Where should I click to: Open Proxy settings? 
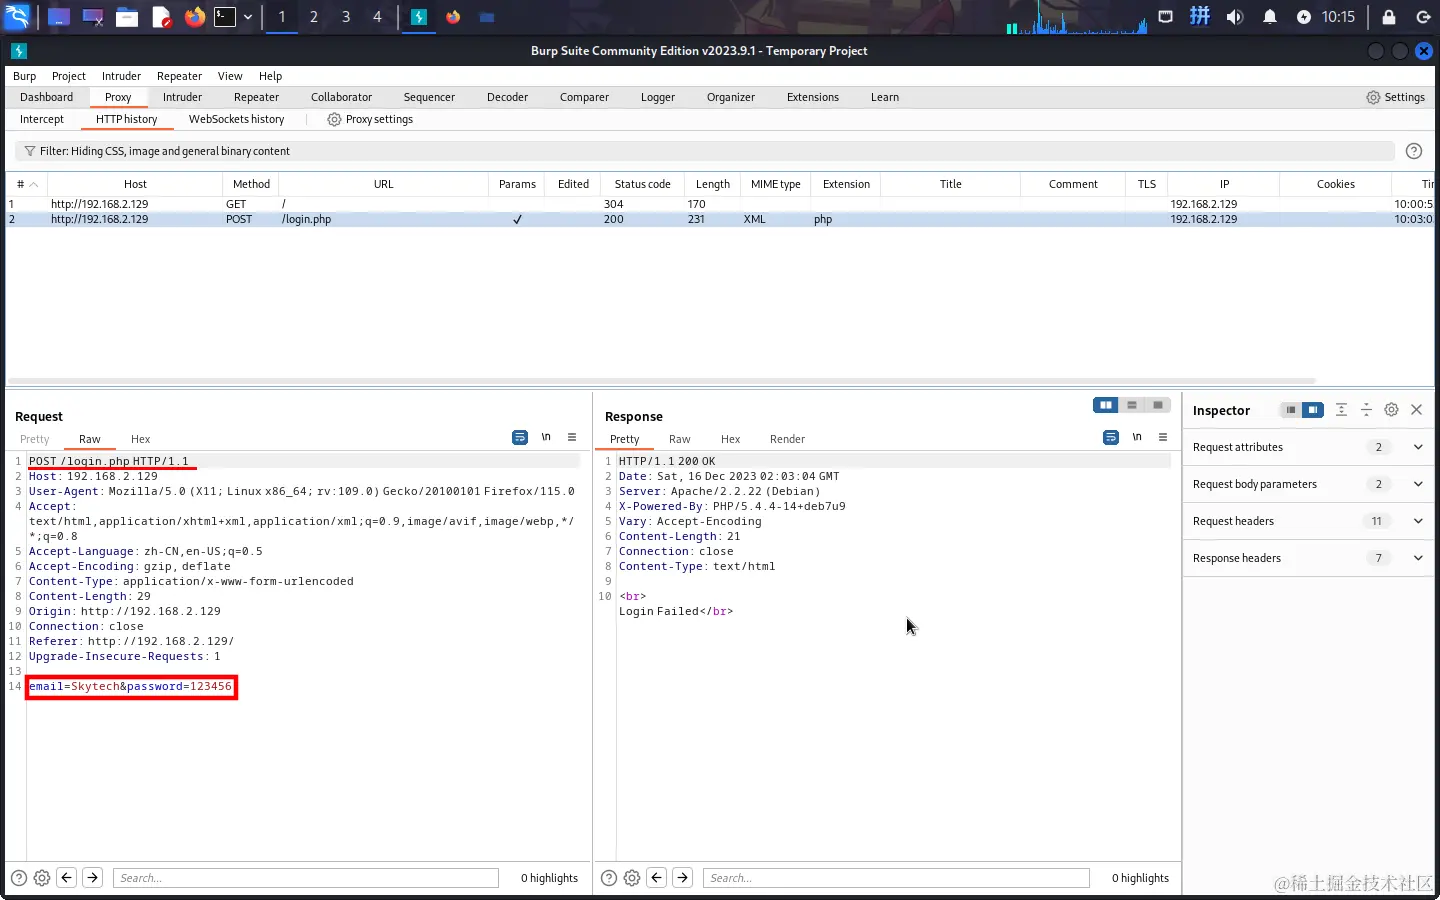370,119
